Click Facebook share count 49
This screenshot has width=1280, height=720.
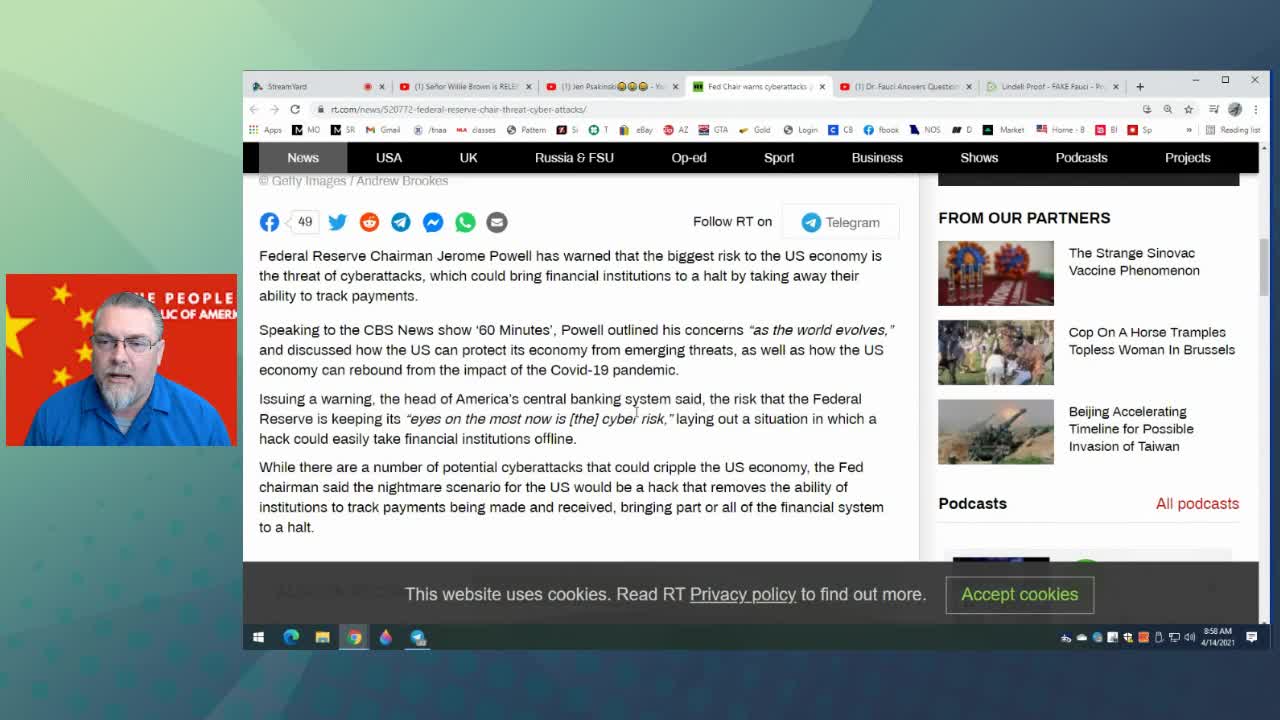click(304, 222)
